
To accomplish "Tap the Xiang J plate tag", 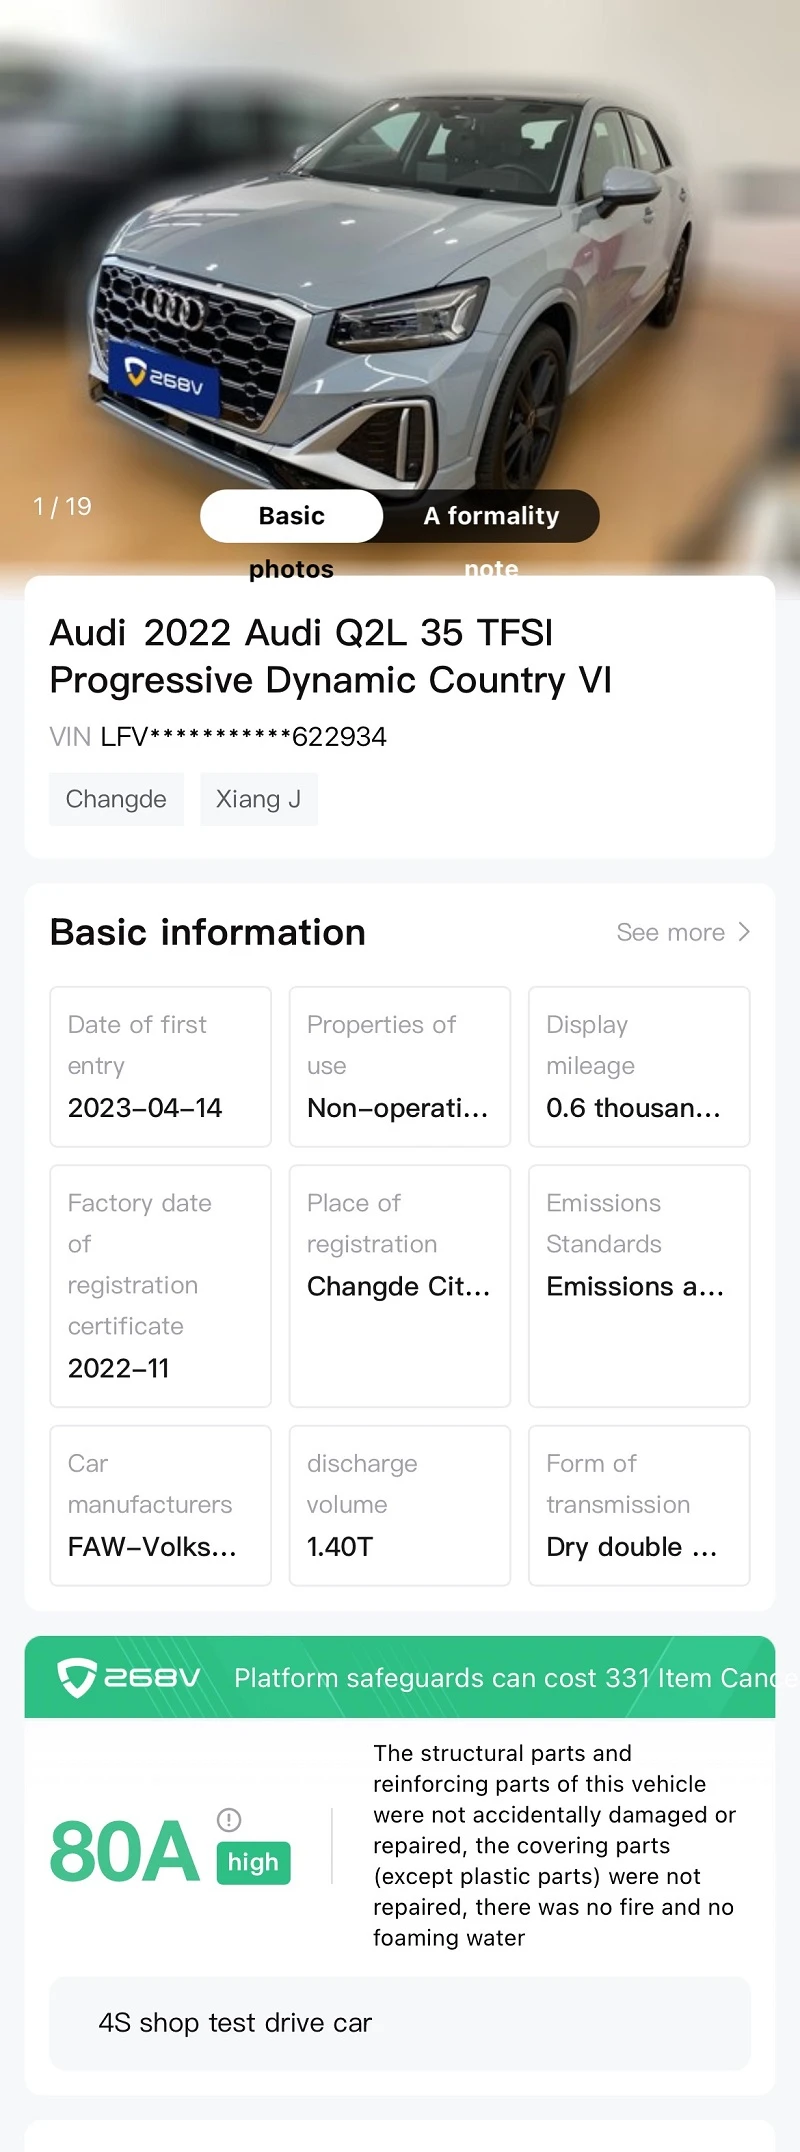I will pos(259,799).
